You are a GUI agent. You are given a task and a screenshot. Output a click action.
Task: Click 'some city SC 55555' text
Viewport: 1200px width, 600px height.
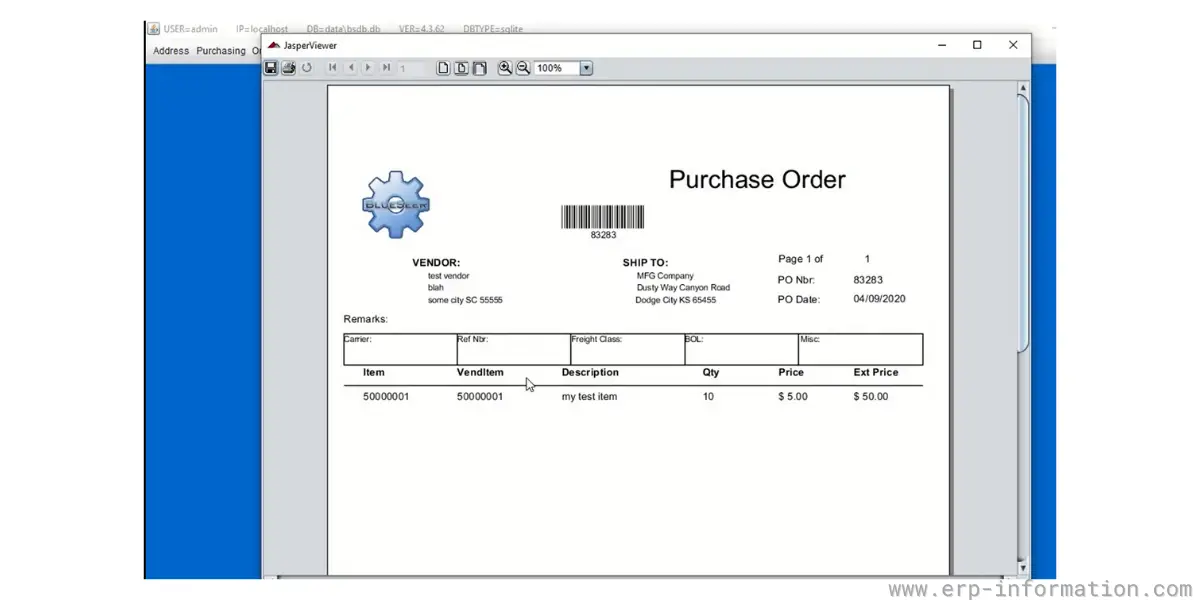(x=465, y=300)
